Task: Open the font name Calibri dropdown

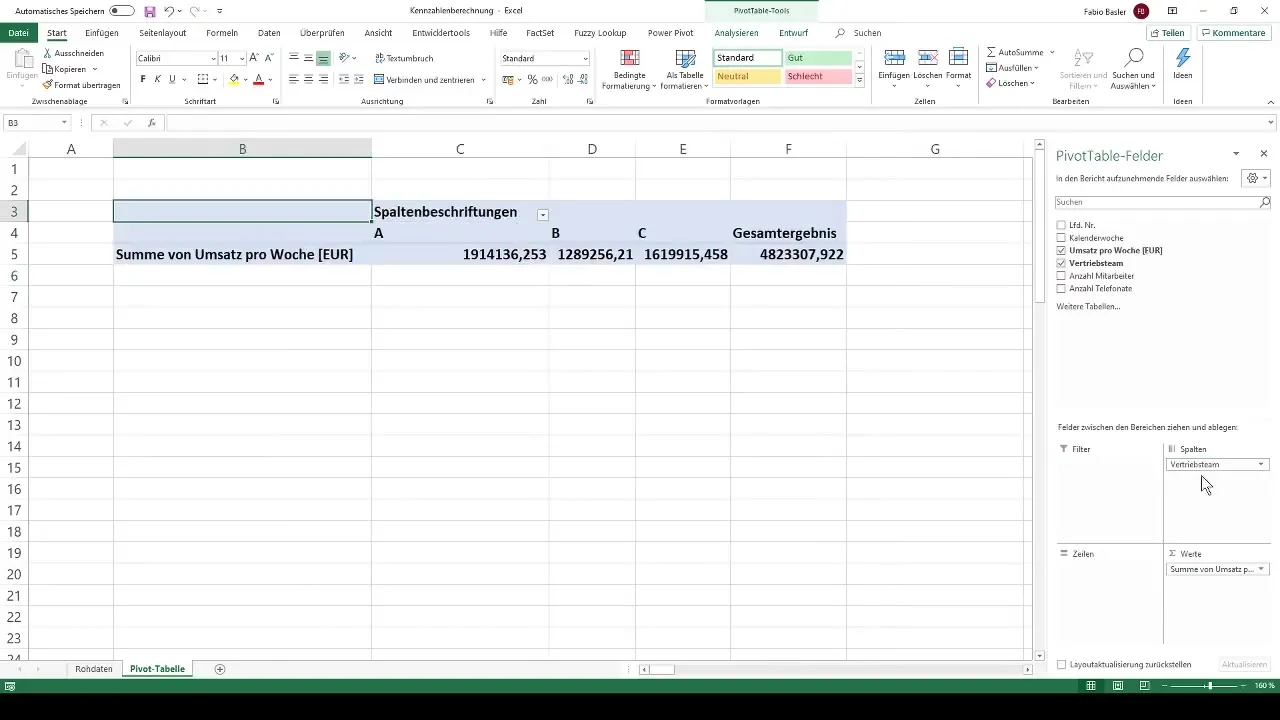Action: point(213,59)
